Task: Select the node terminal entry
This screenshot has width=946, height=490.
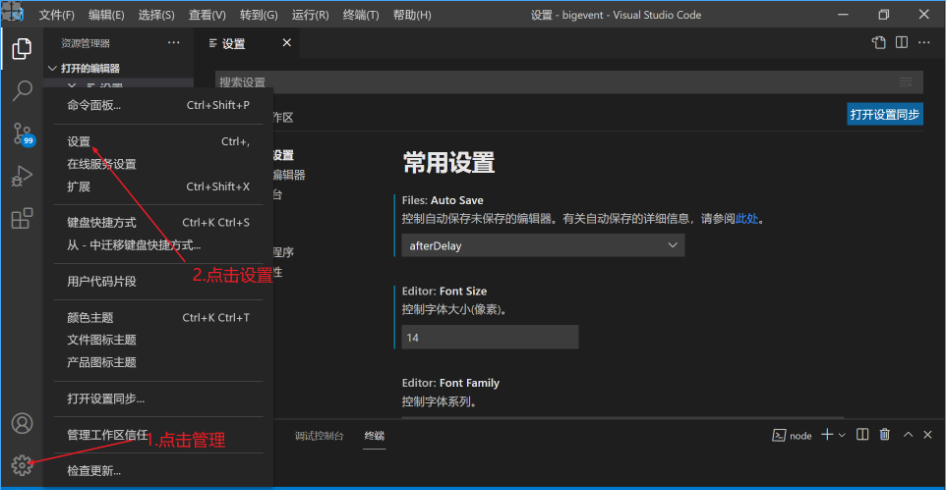Action: tap(793, 436)
